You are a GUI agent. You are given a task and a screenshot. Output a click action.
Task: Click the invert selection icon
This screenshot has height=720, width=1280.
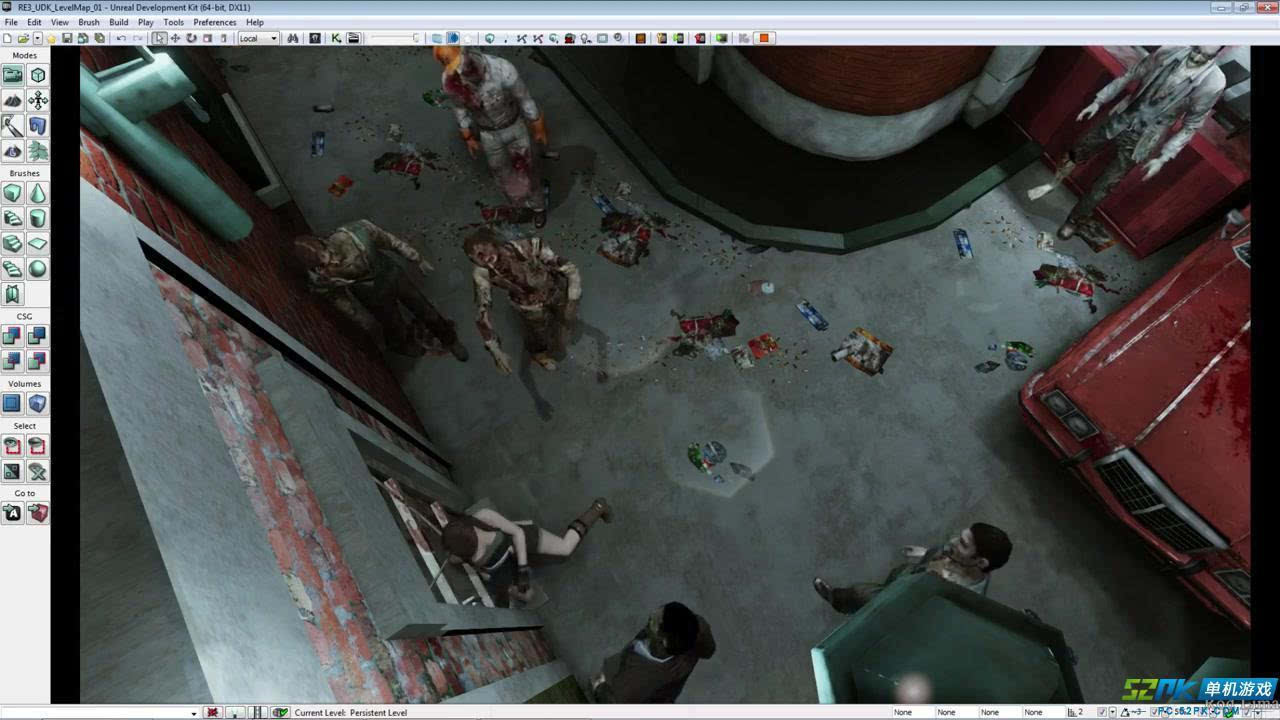12,471
